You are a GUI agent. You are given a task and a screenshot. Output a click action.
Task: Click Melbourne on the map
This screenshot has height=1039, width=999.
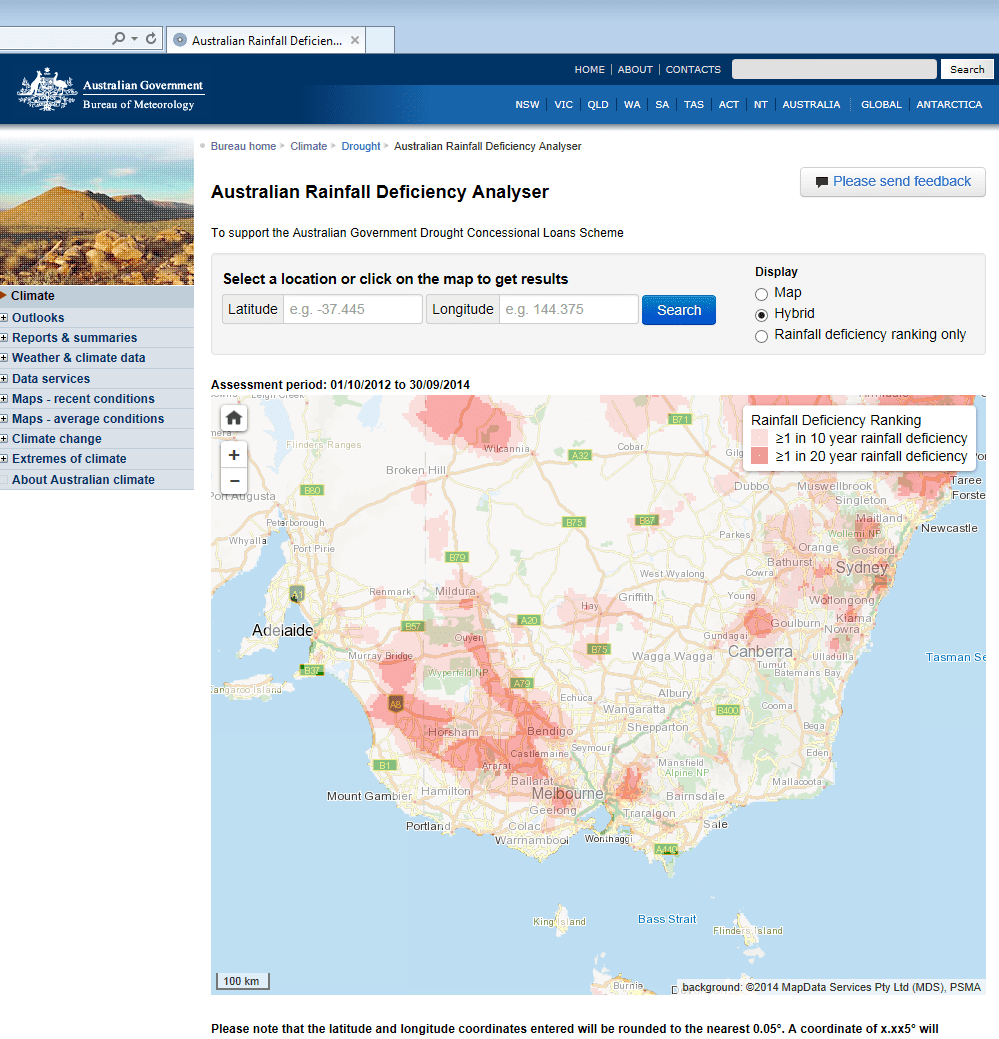pyautogui.click(x=568, y=794)
